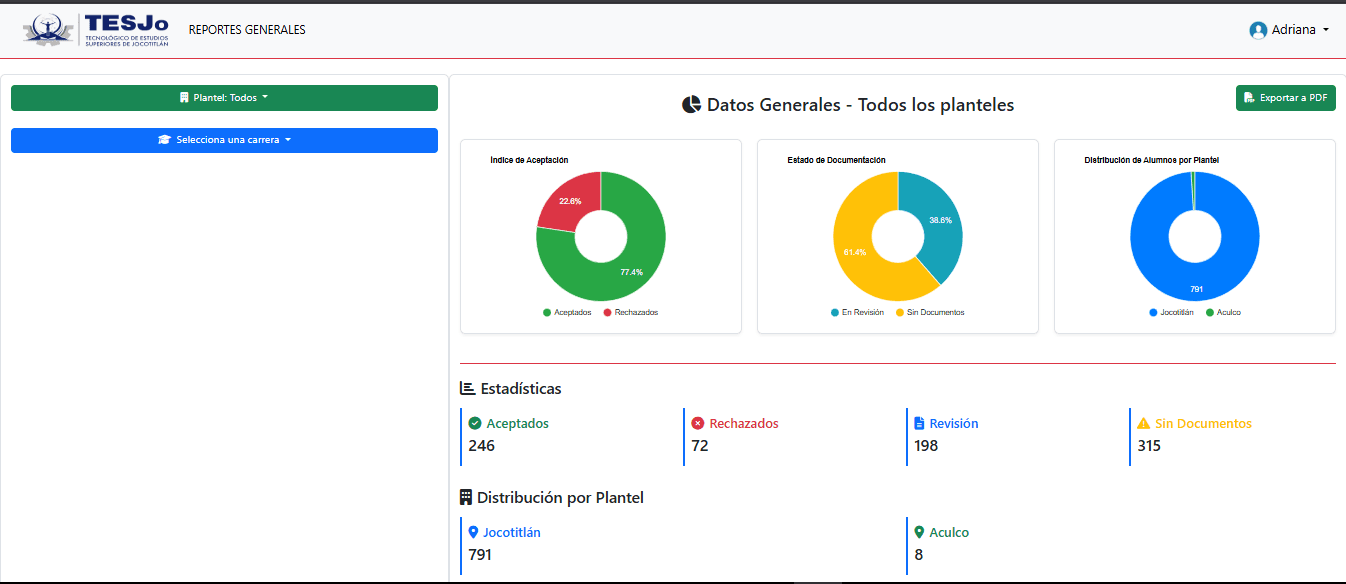Toggle the Jocotitlán legend entry in the chart
Screen dimensions: 1346x584
tap(1172, 312)
